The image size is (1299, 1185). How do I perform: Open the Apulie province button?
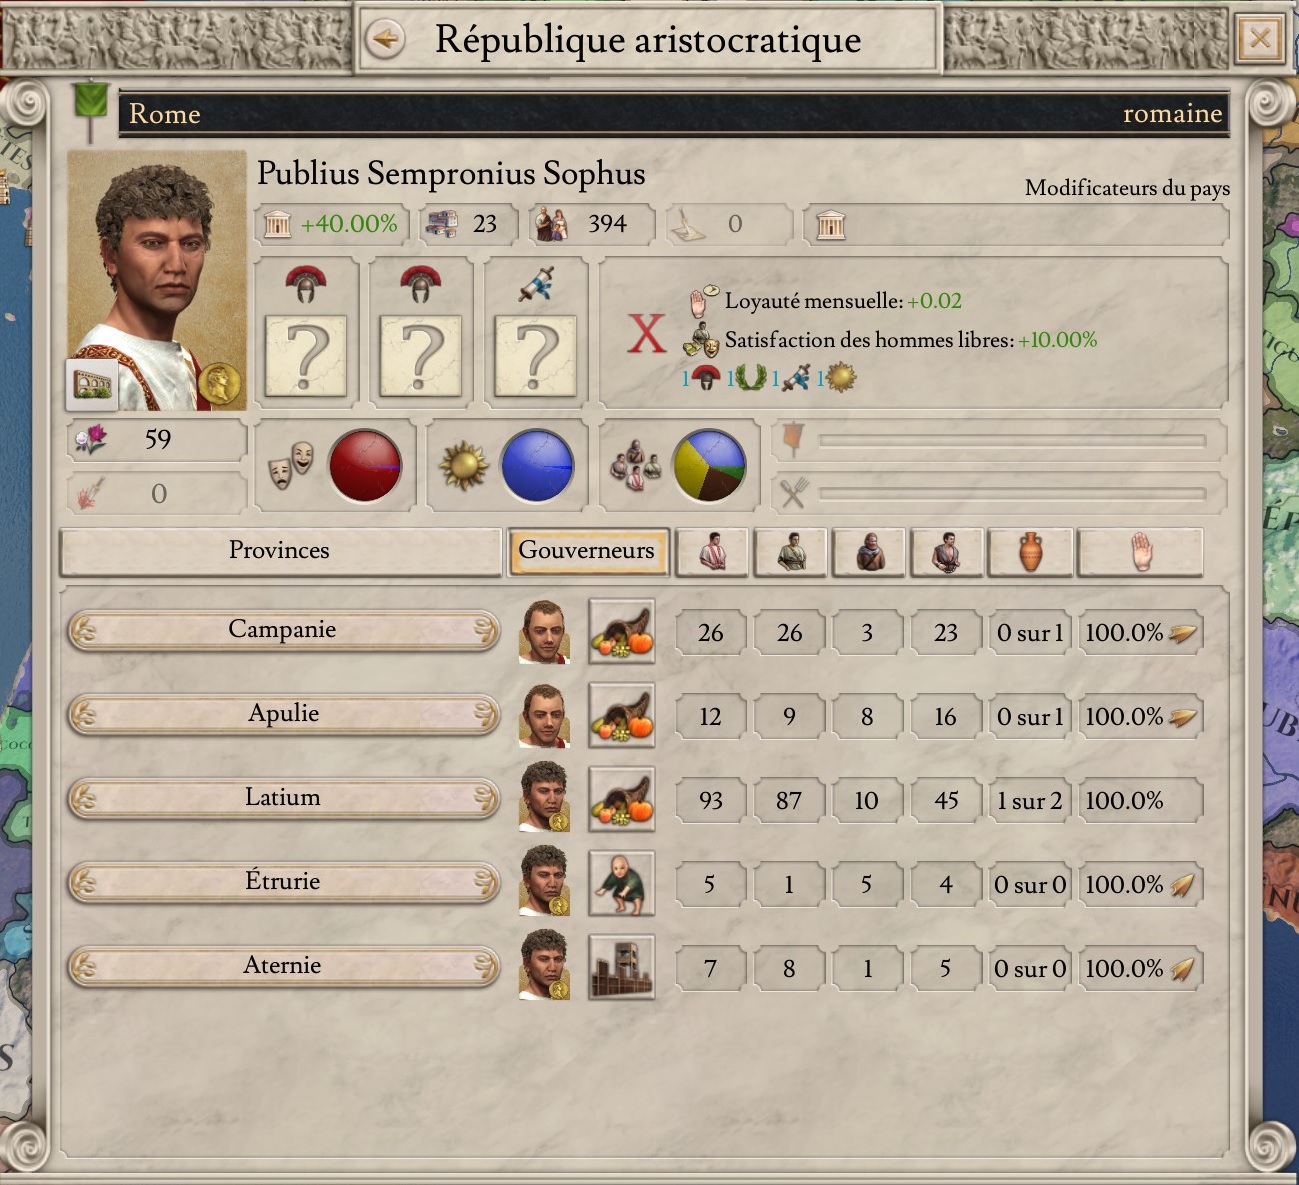(283, 715)
